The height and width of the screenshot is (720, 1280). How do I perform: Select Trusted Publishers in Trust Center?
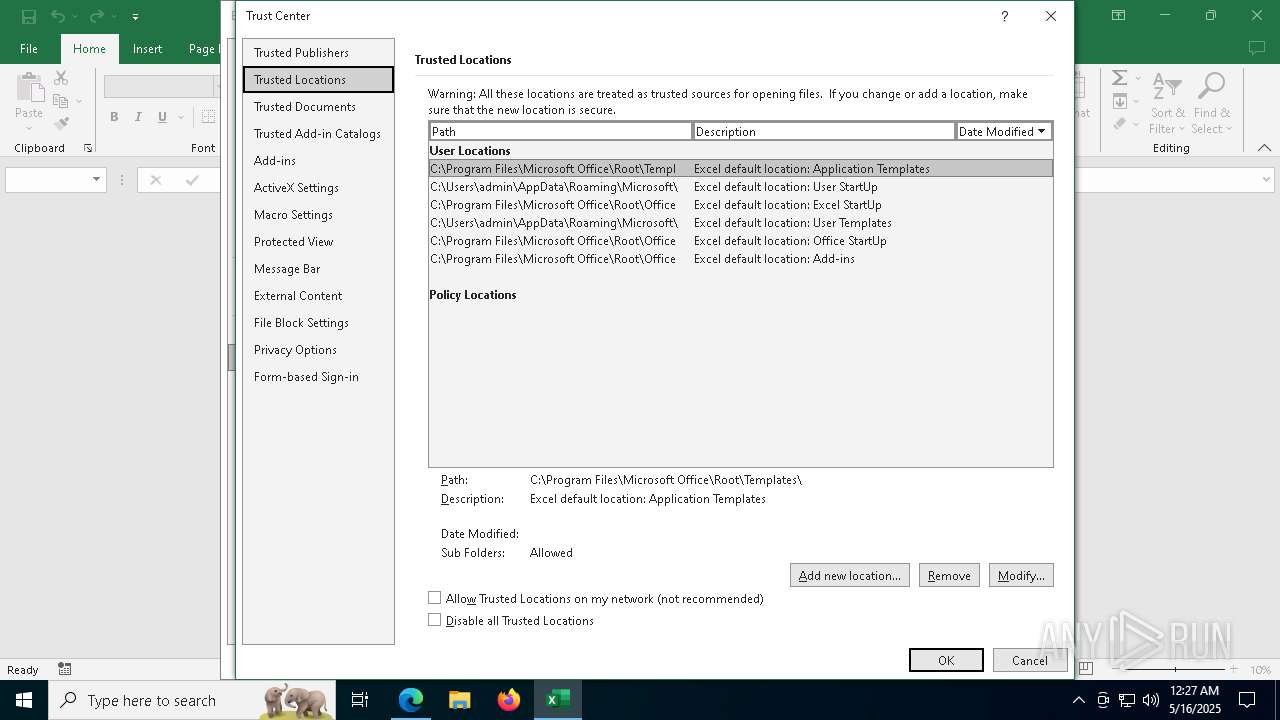point(318,53)
